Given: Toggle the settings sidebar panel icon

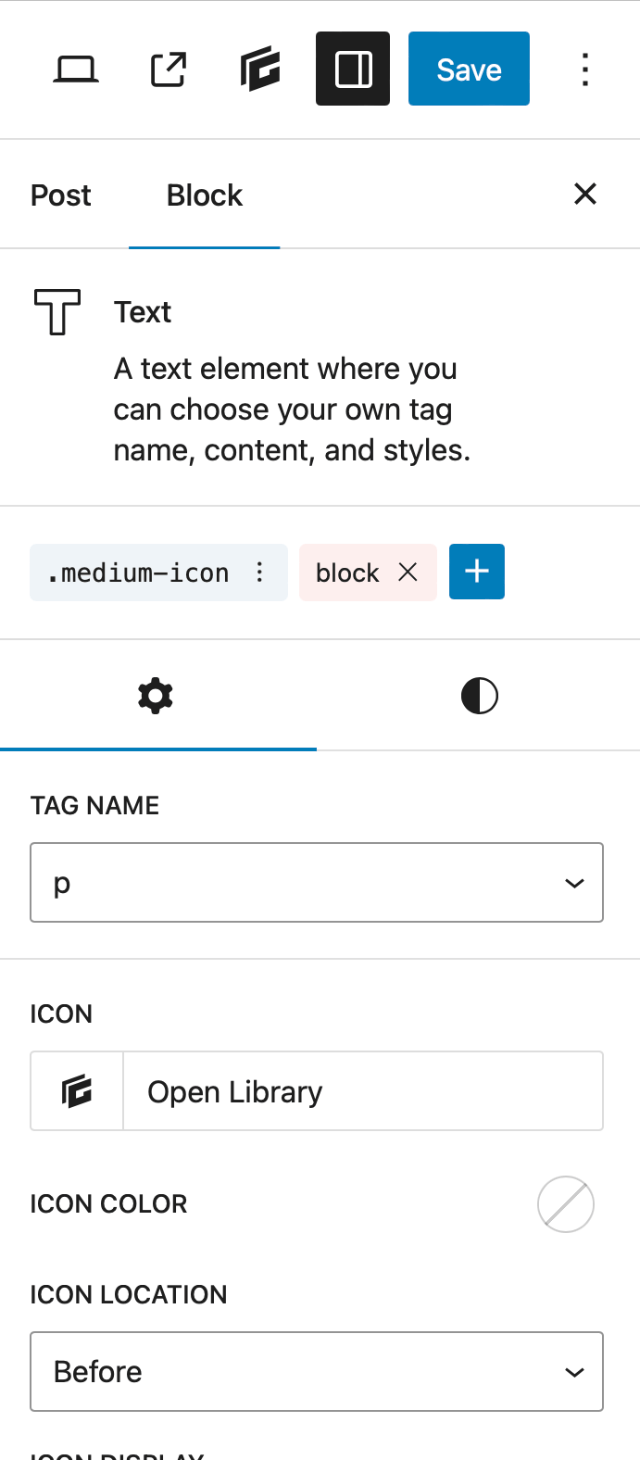Looking at the screenshot, I should [x=353, y=69].
